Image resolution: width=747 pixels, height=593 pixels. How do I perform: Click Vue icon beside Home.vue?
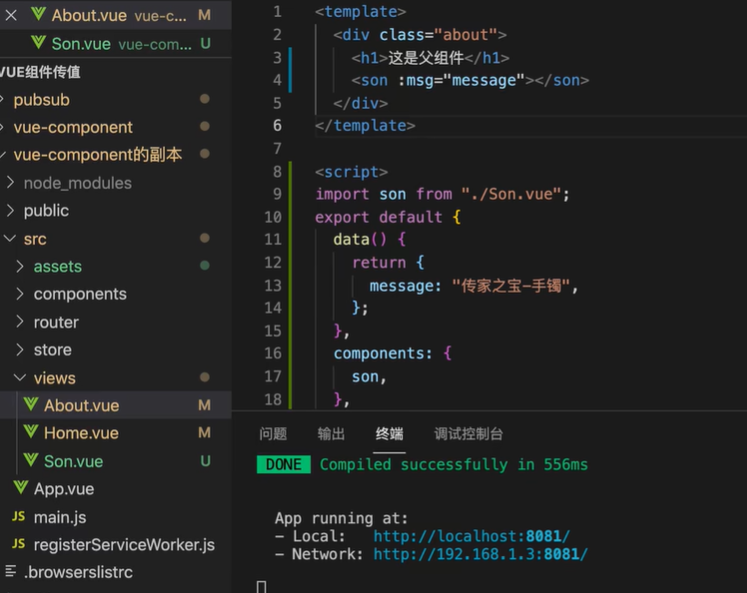[x=31, y=432]
